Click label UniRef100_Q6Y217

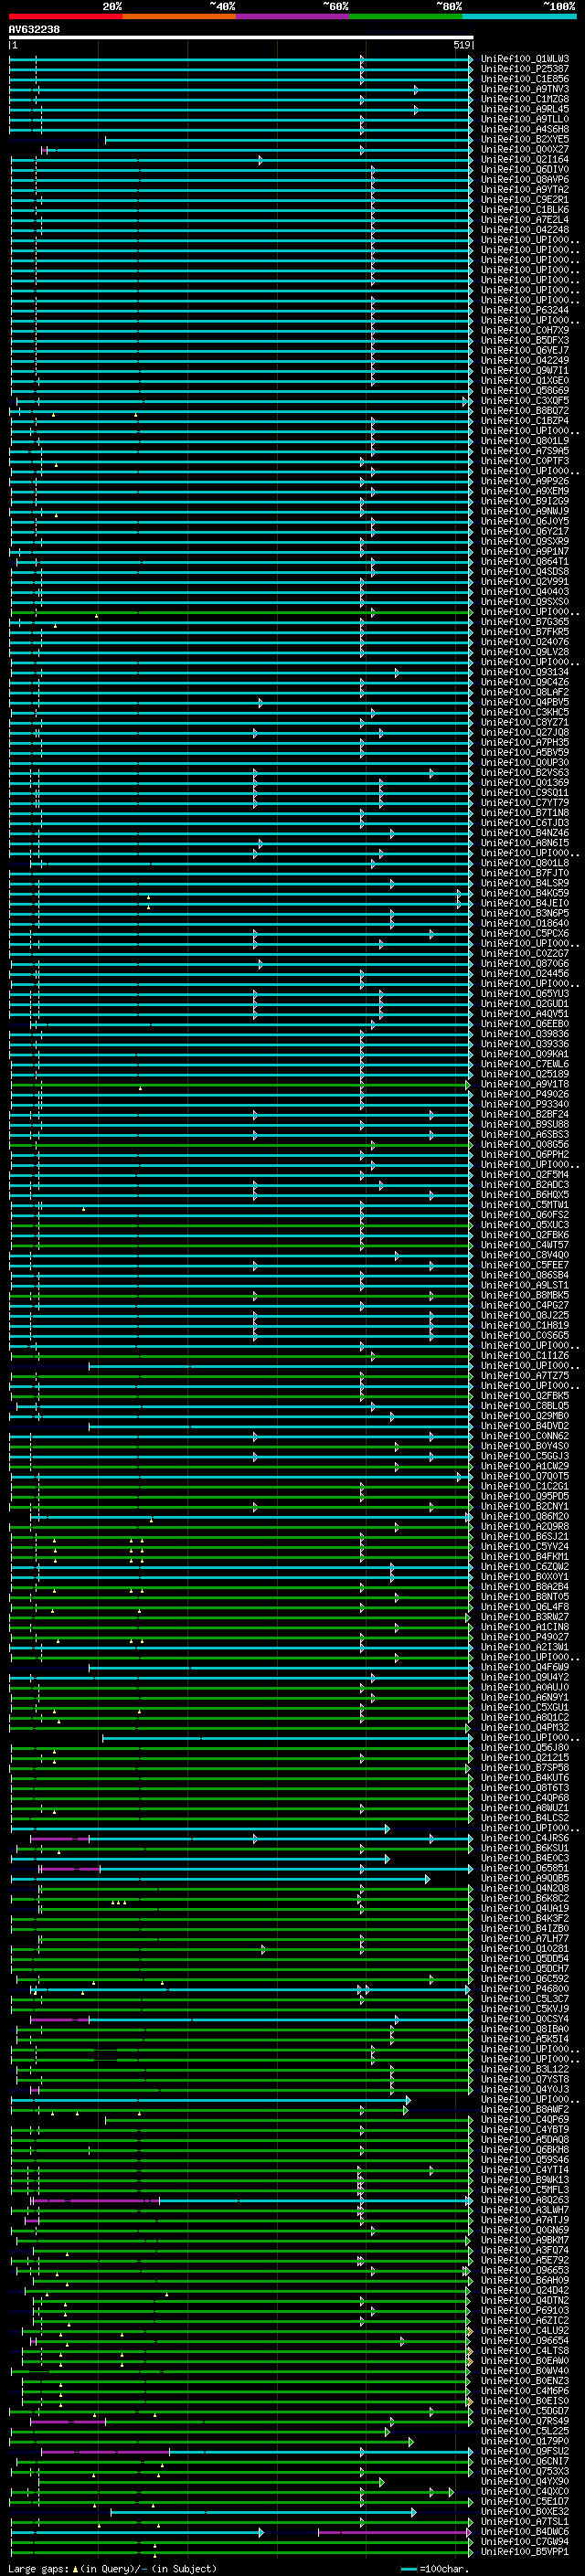click(x=525, y=531)
